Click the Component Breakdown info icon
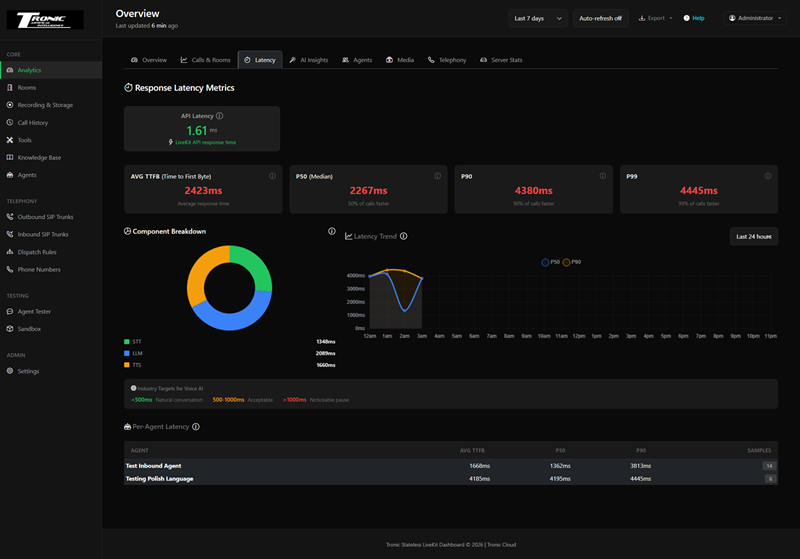This screenshot has width=800, height=559. pos(332,231)
